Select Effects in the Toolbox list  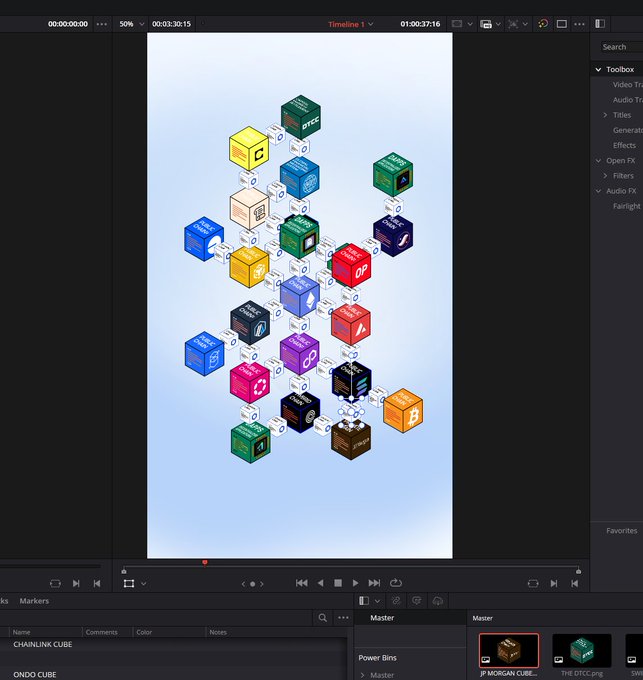point(624,145)
